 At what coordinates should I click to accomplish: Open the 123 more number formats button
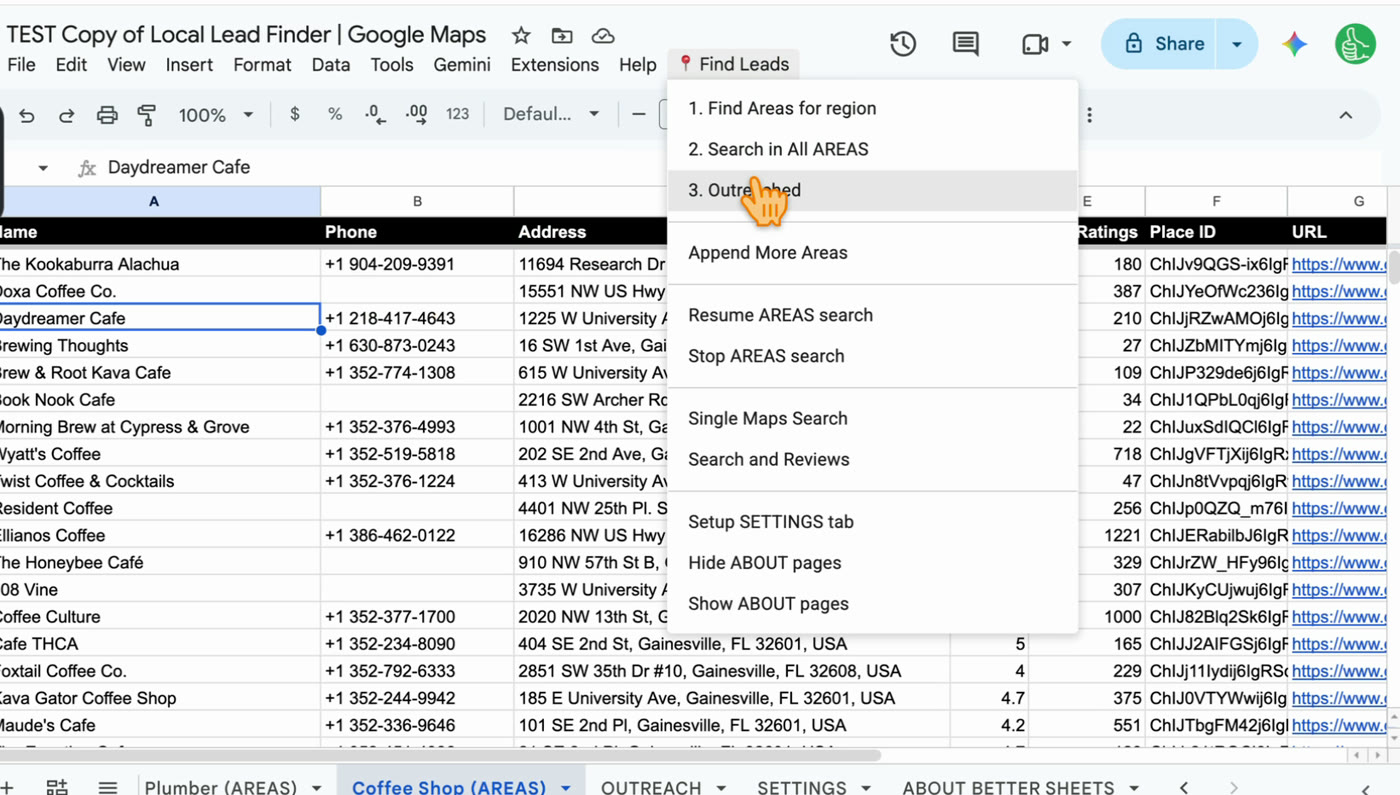point(458,114)
